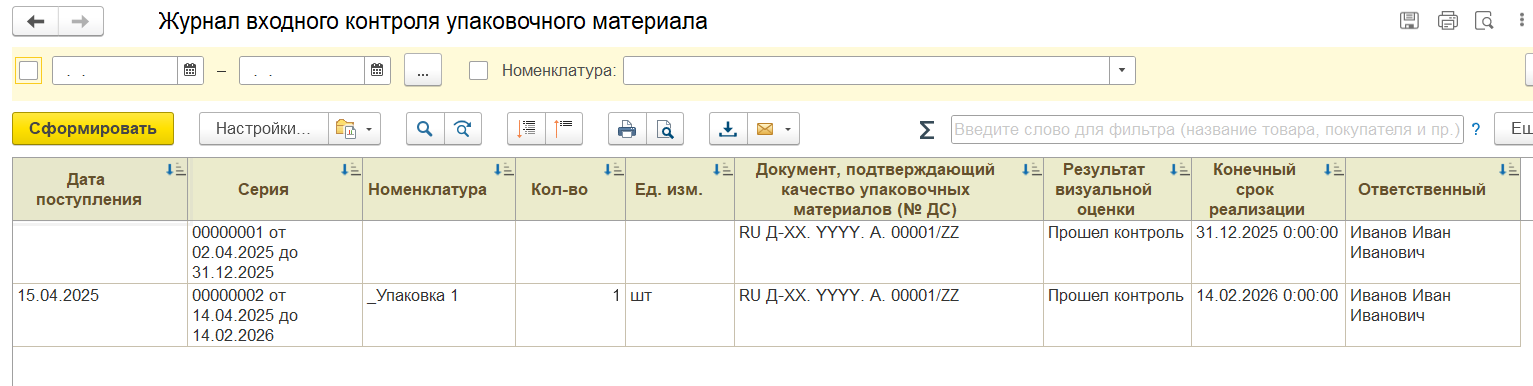Open the toolbar print preview icon
This screenshot has height=386, width=1533.
664,129
